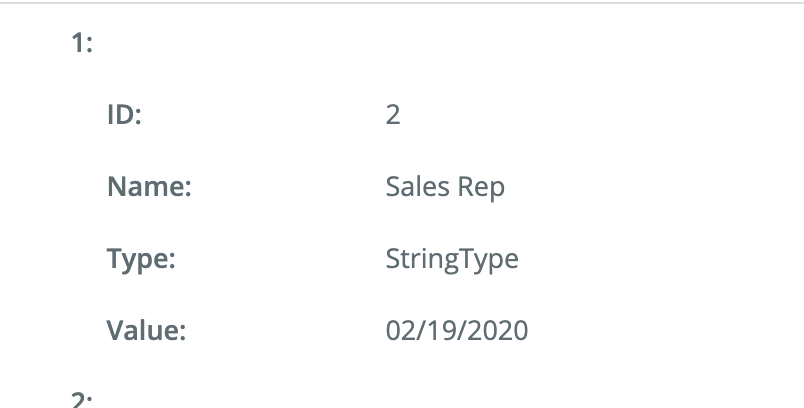The width and height of the screenshot is (804, 408).
Task: Select the 'StringType' type value
Action: [x=452, y=259]
